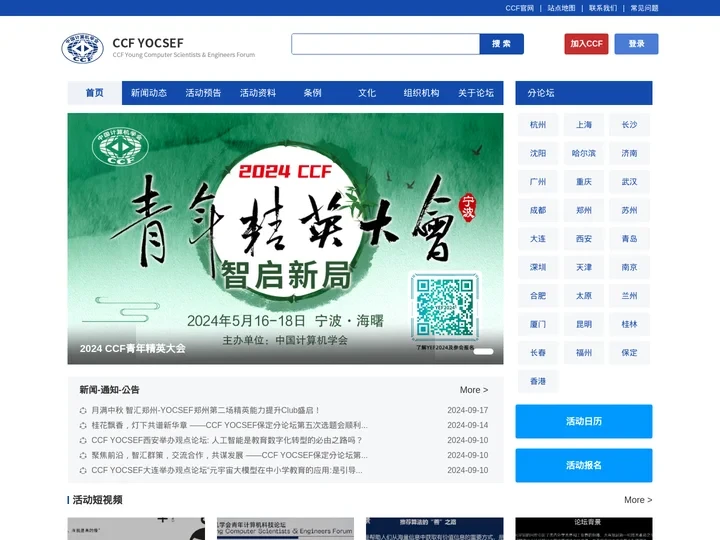Select the 南京 sub-forum
Screen dimensions: 720x540
tap(630, 267)
